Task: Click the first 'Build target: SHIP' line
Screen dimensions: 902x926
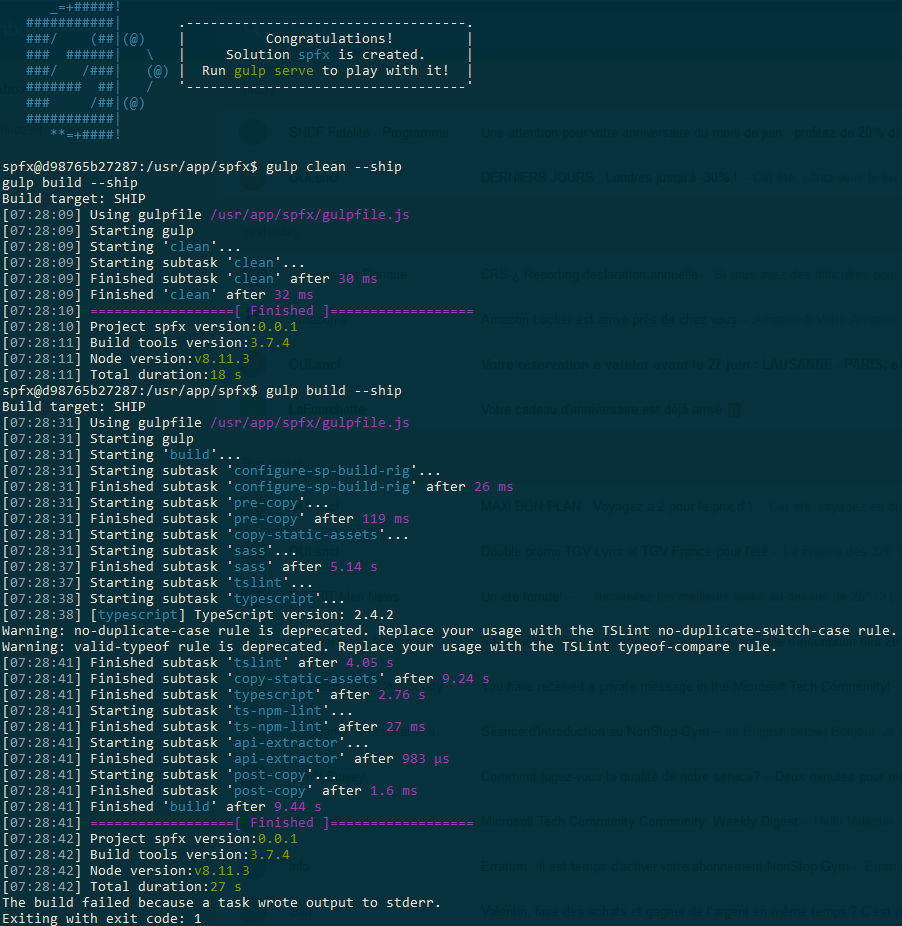Action: point(74,198)
